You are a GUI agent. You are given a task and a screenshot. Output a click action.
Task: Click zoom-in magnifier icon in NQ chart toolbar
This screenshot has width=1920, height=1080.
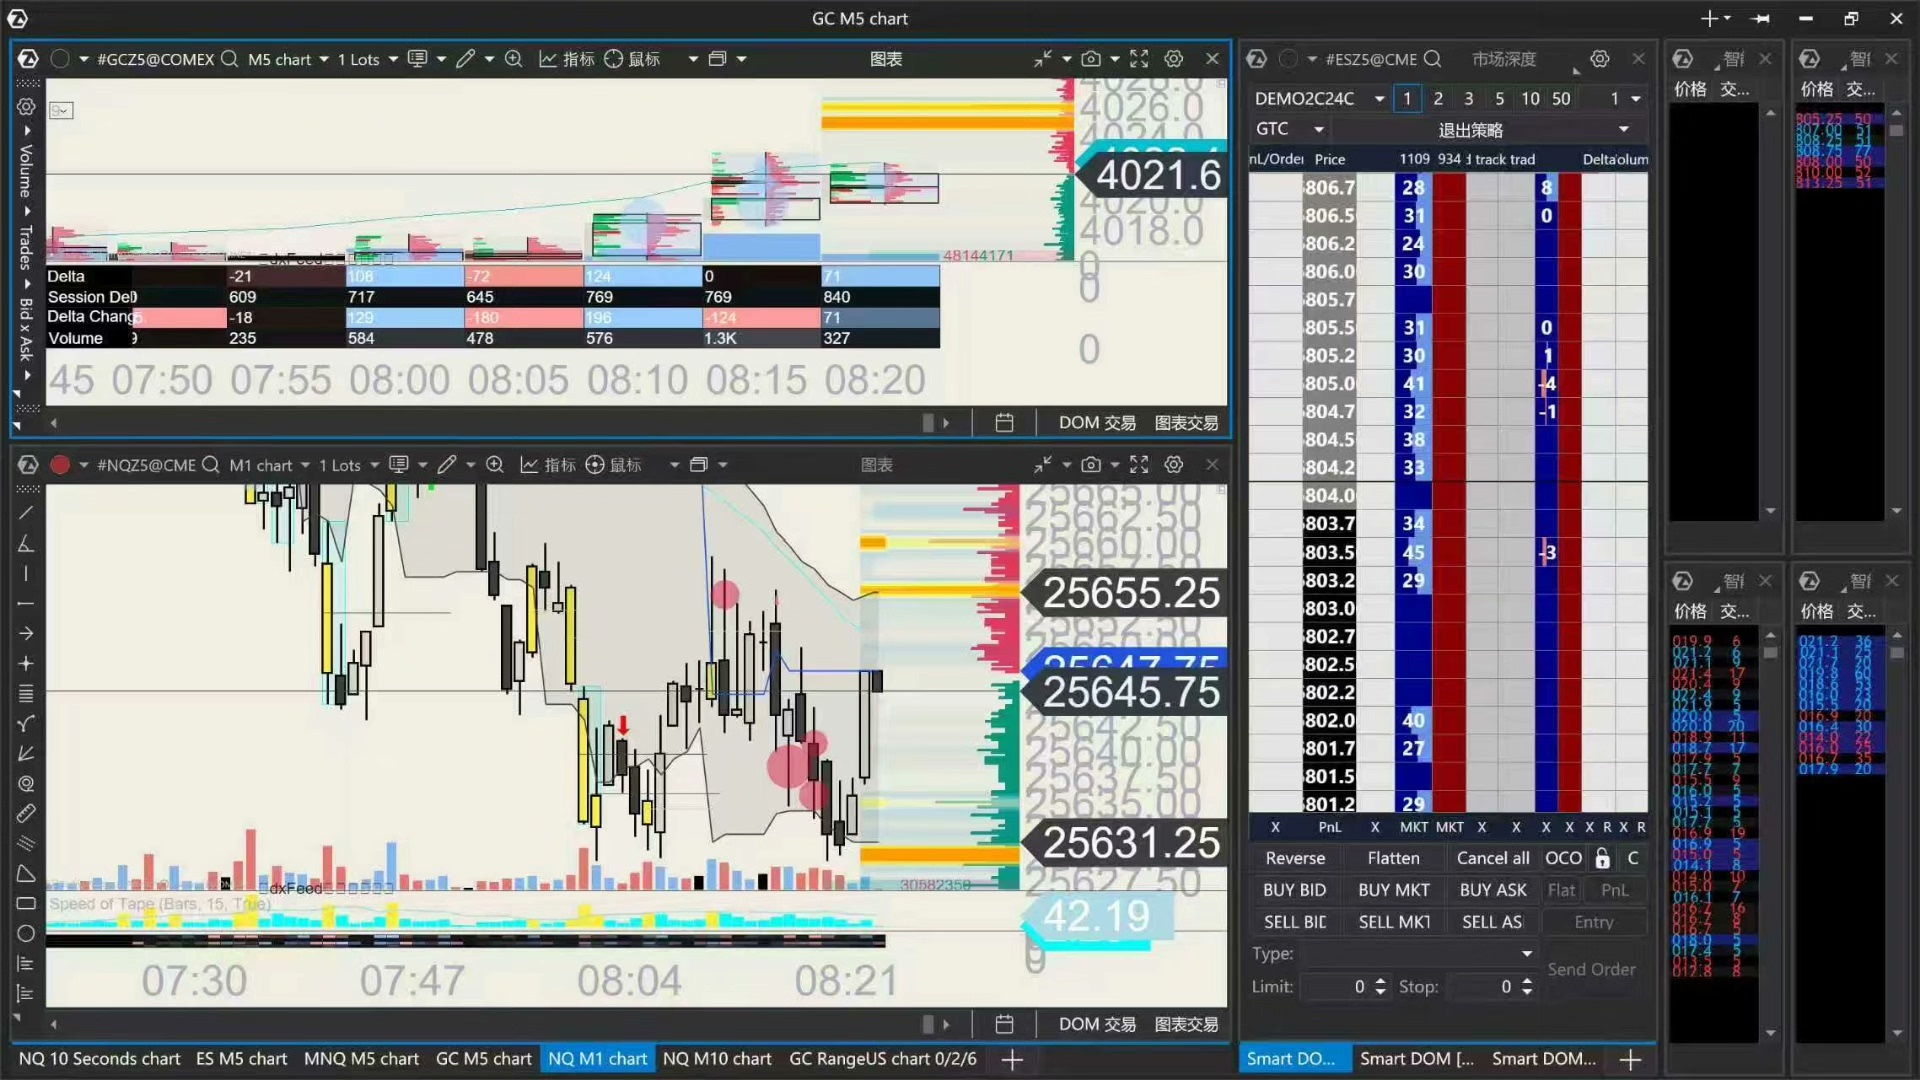tap(495, 465)
